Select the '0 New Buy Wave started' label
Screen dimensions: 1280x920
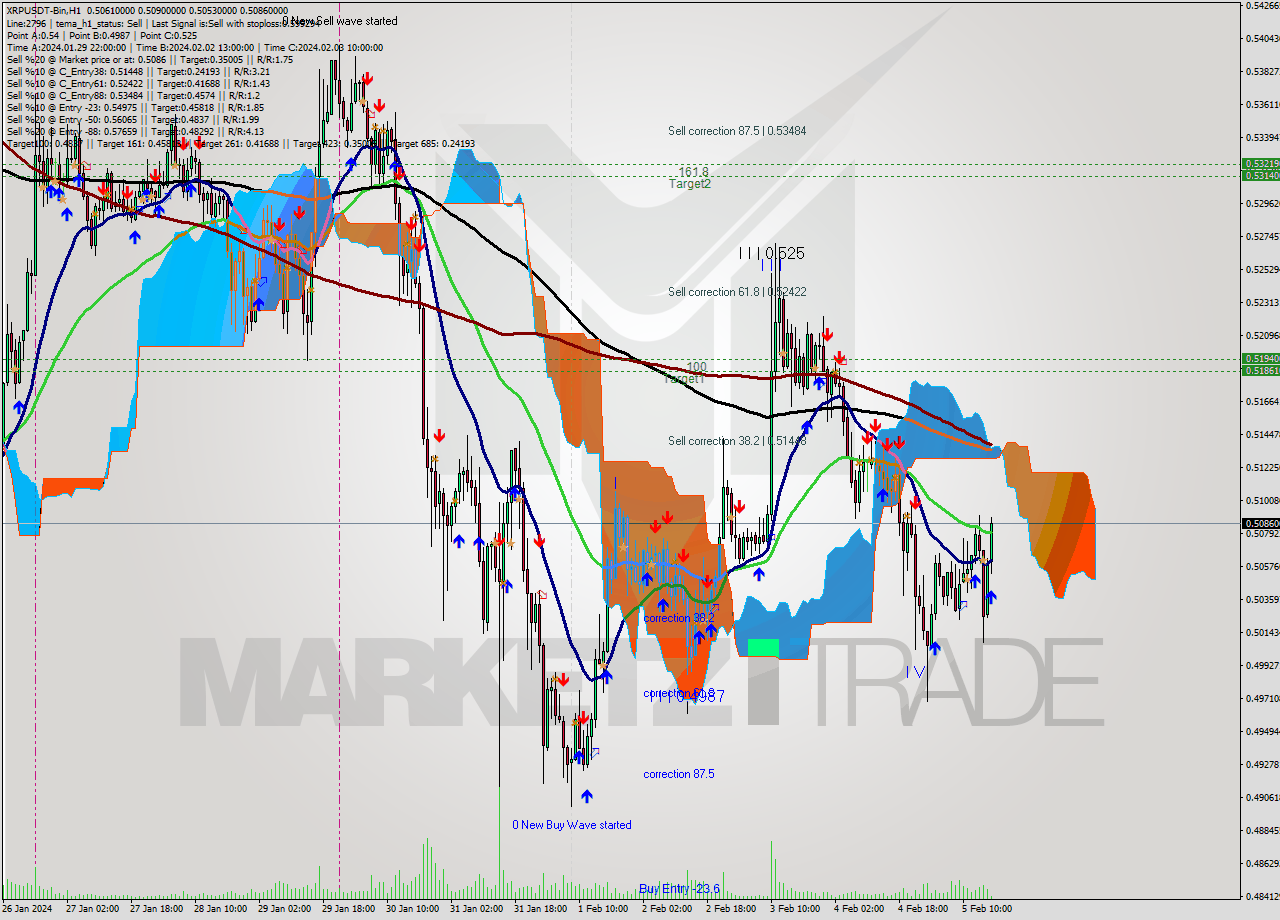572,825
